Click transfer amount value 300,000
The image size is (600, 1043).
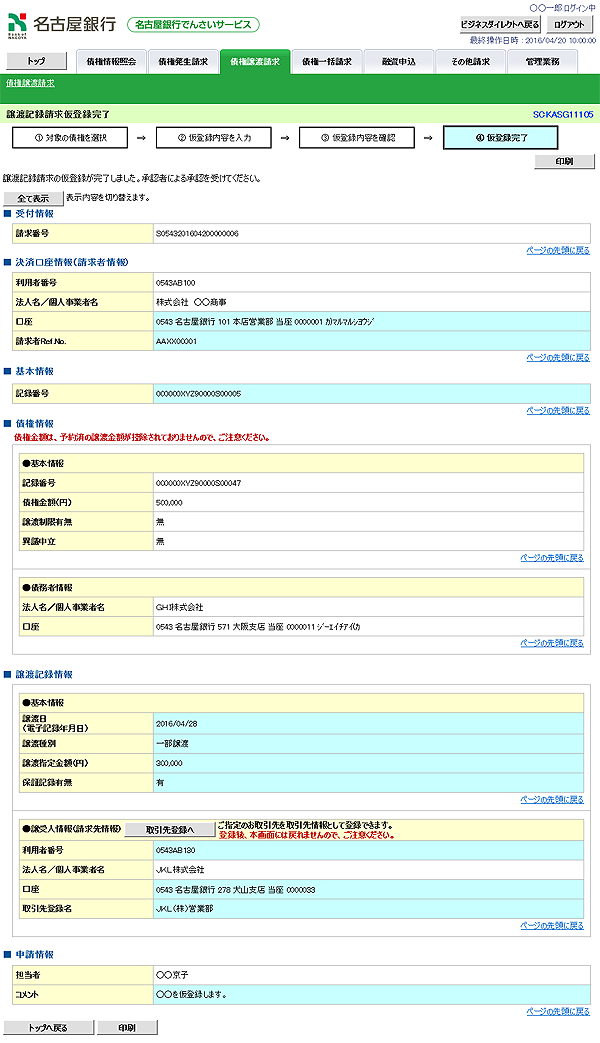coord(169,764)
